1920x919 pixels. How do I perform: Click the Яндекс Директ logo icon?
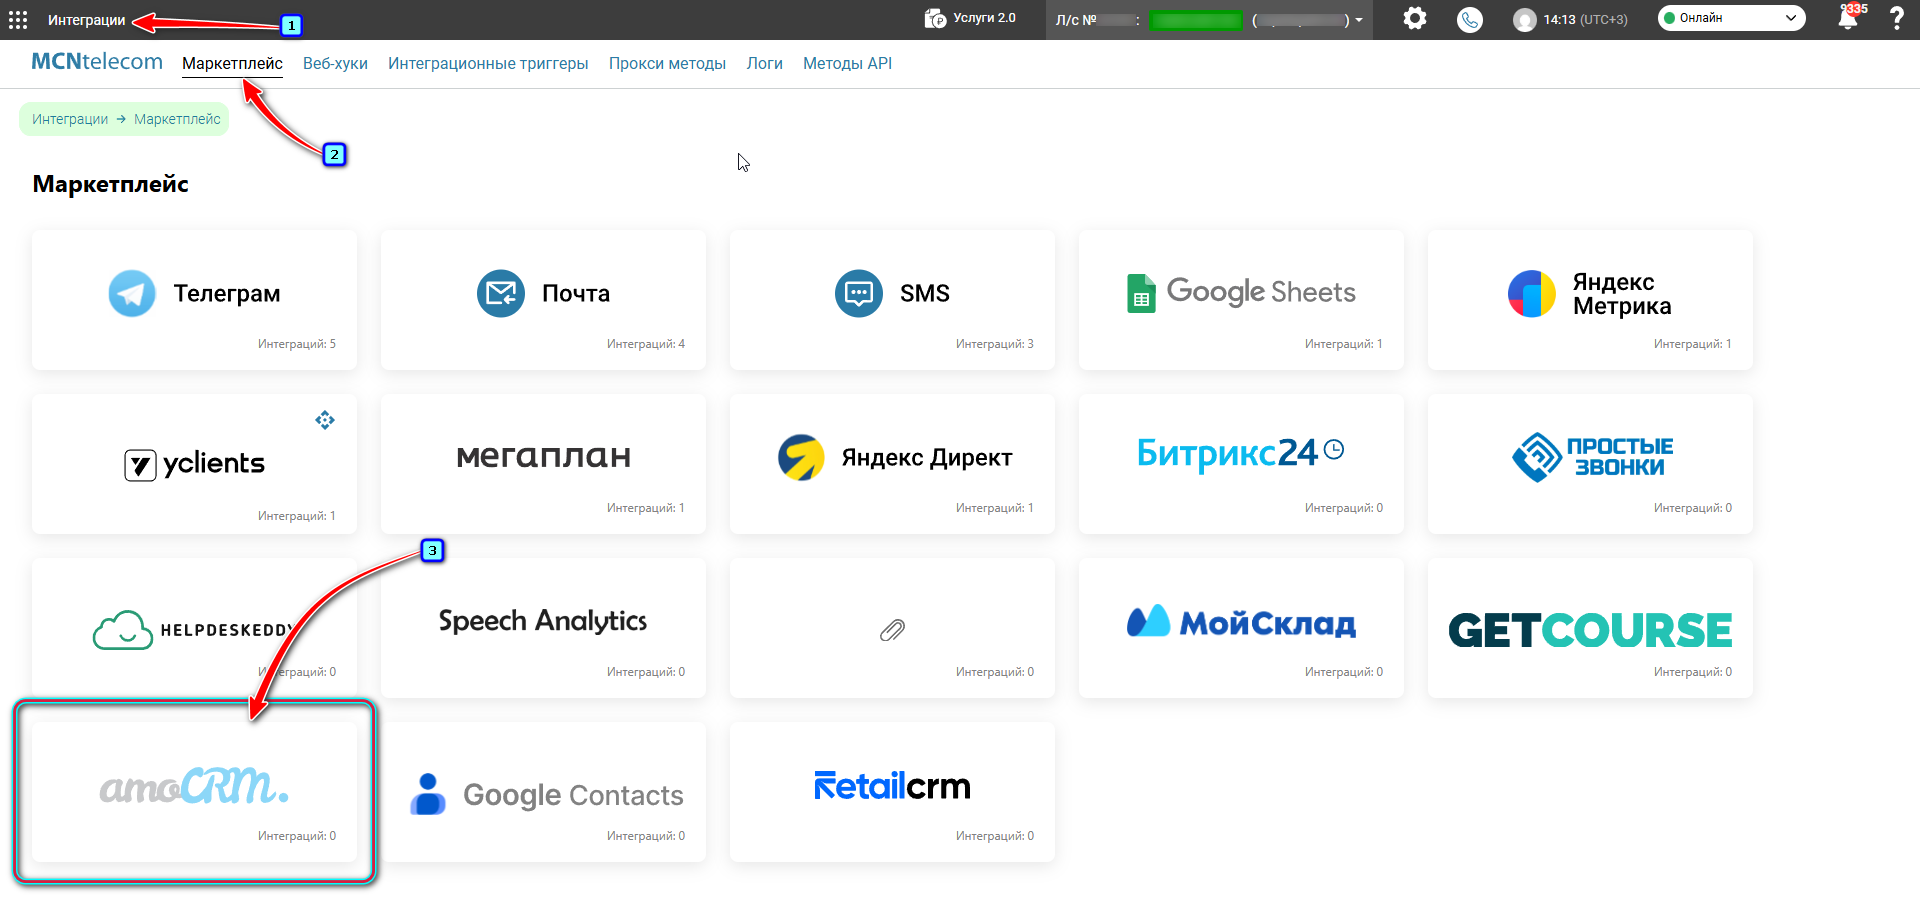801,458
